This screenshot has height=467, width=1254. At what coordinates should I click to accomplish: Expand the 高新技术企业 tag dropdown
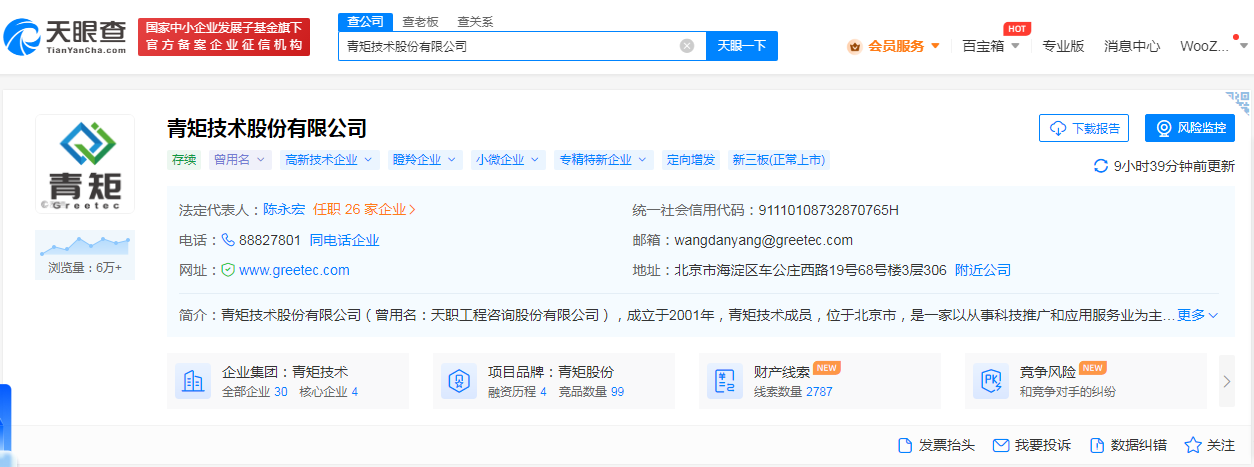329,159
